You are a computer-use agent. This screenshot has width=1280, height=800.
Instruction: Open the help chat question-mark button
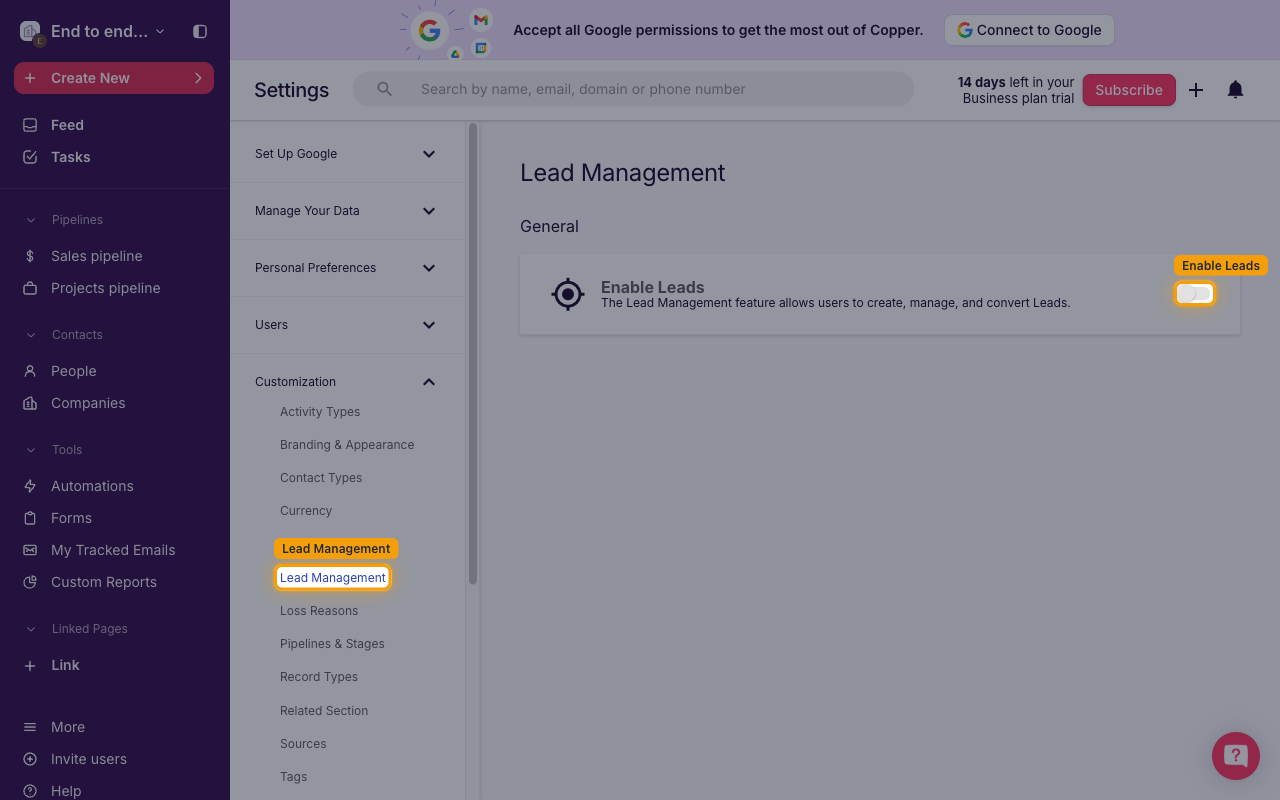[x=1236, y=756]
